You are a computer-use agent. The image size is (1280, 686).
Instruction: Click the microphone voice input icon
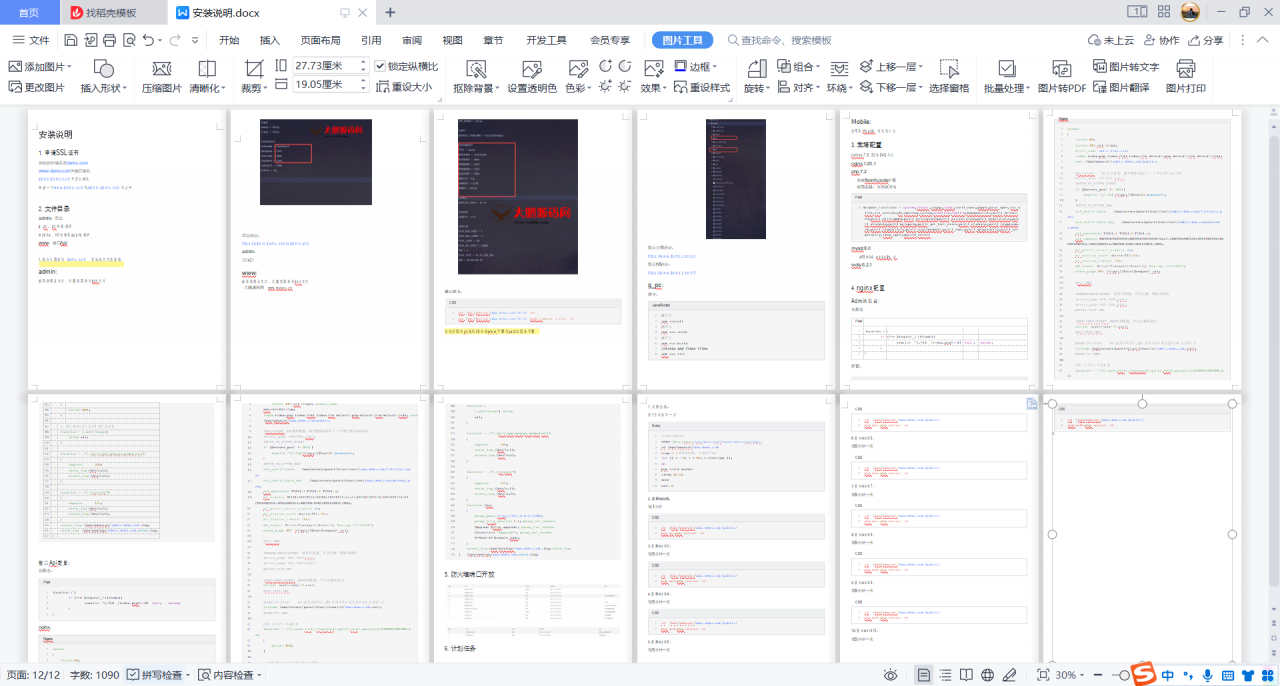point(1208,675)
